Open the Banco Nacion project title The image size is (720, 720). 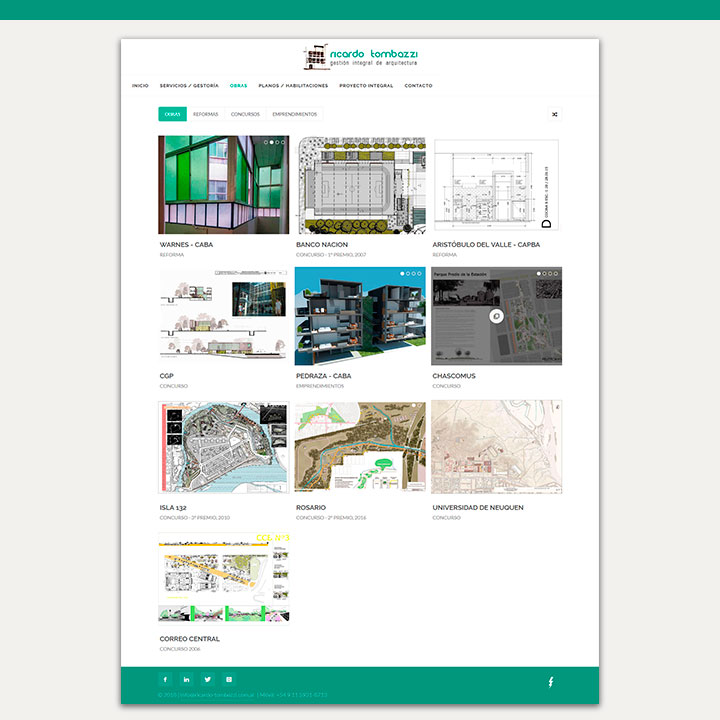pos(322,244)
